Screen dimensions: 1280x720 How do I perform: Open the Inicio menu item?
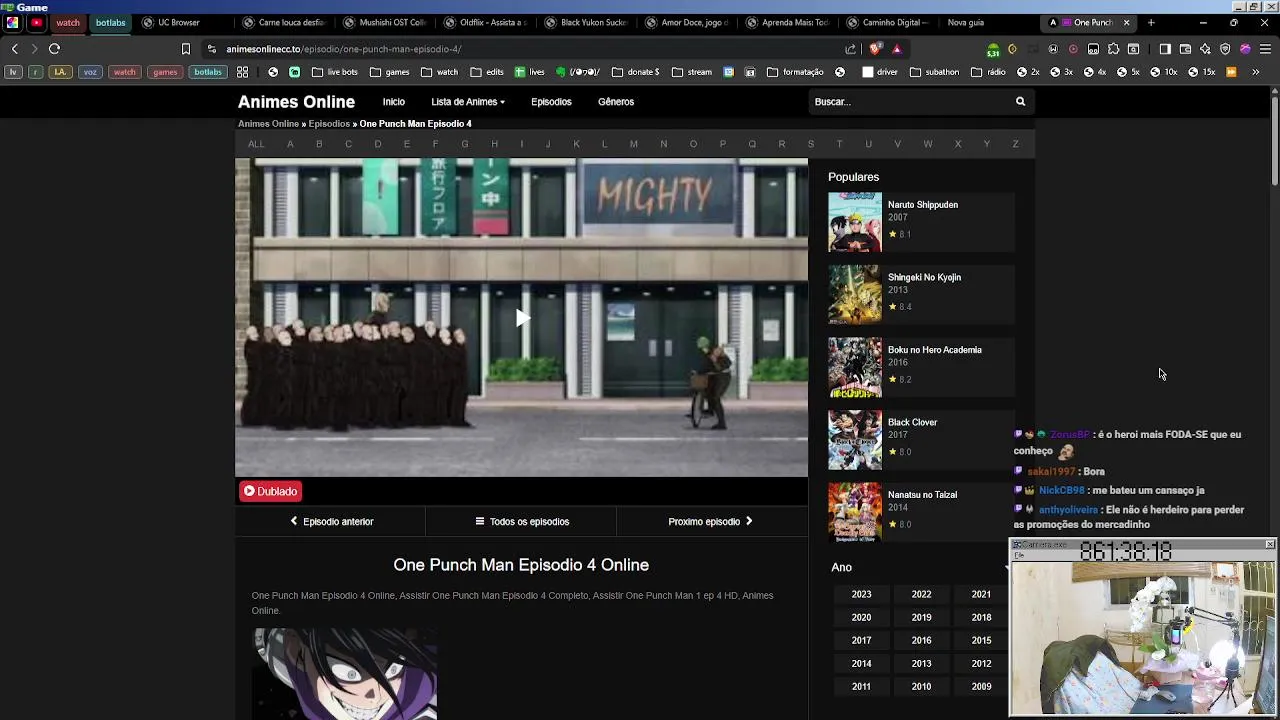point(394,102)
